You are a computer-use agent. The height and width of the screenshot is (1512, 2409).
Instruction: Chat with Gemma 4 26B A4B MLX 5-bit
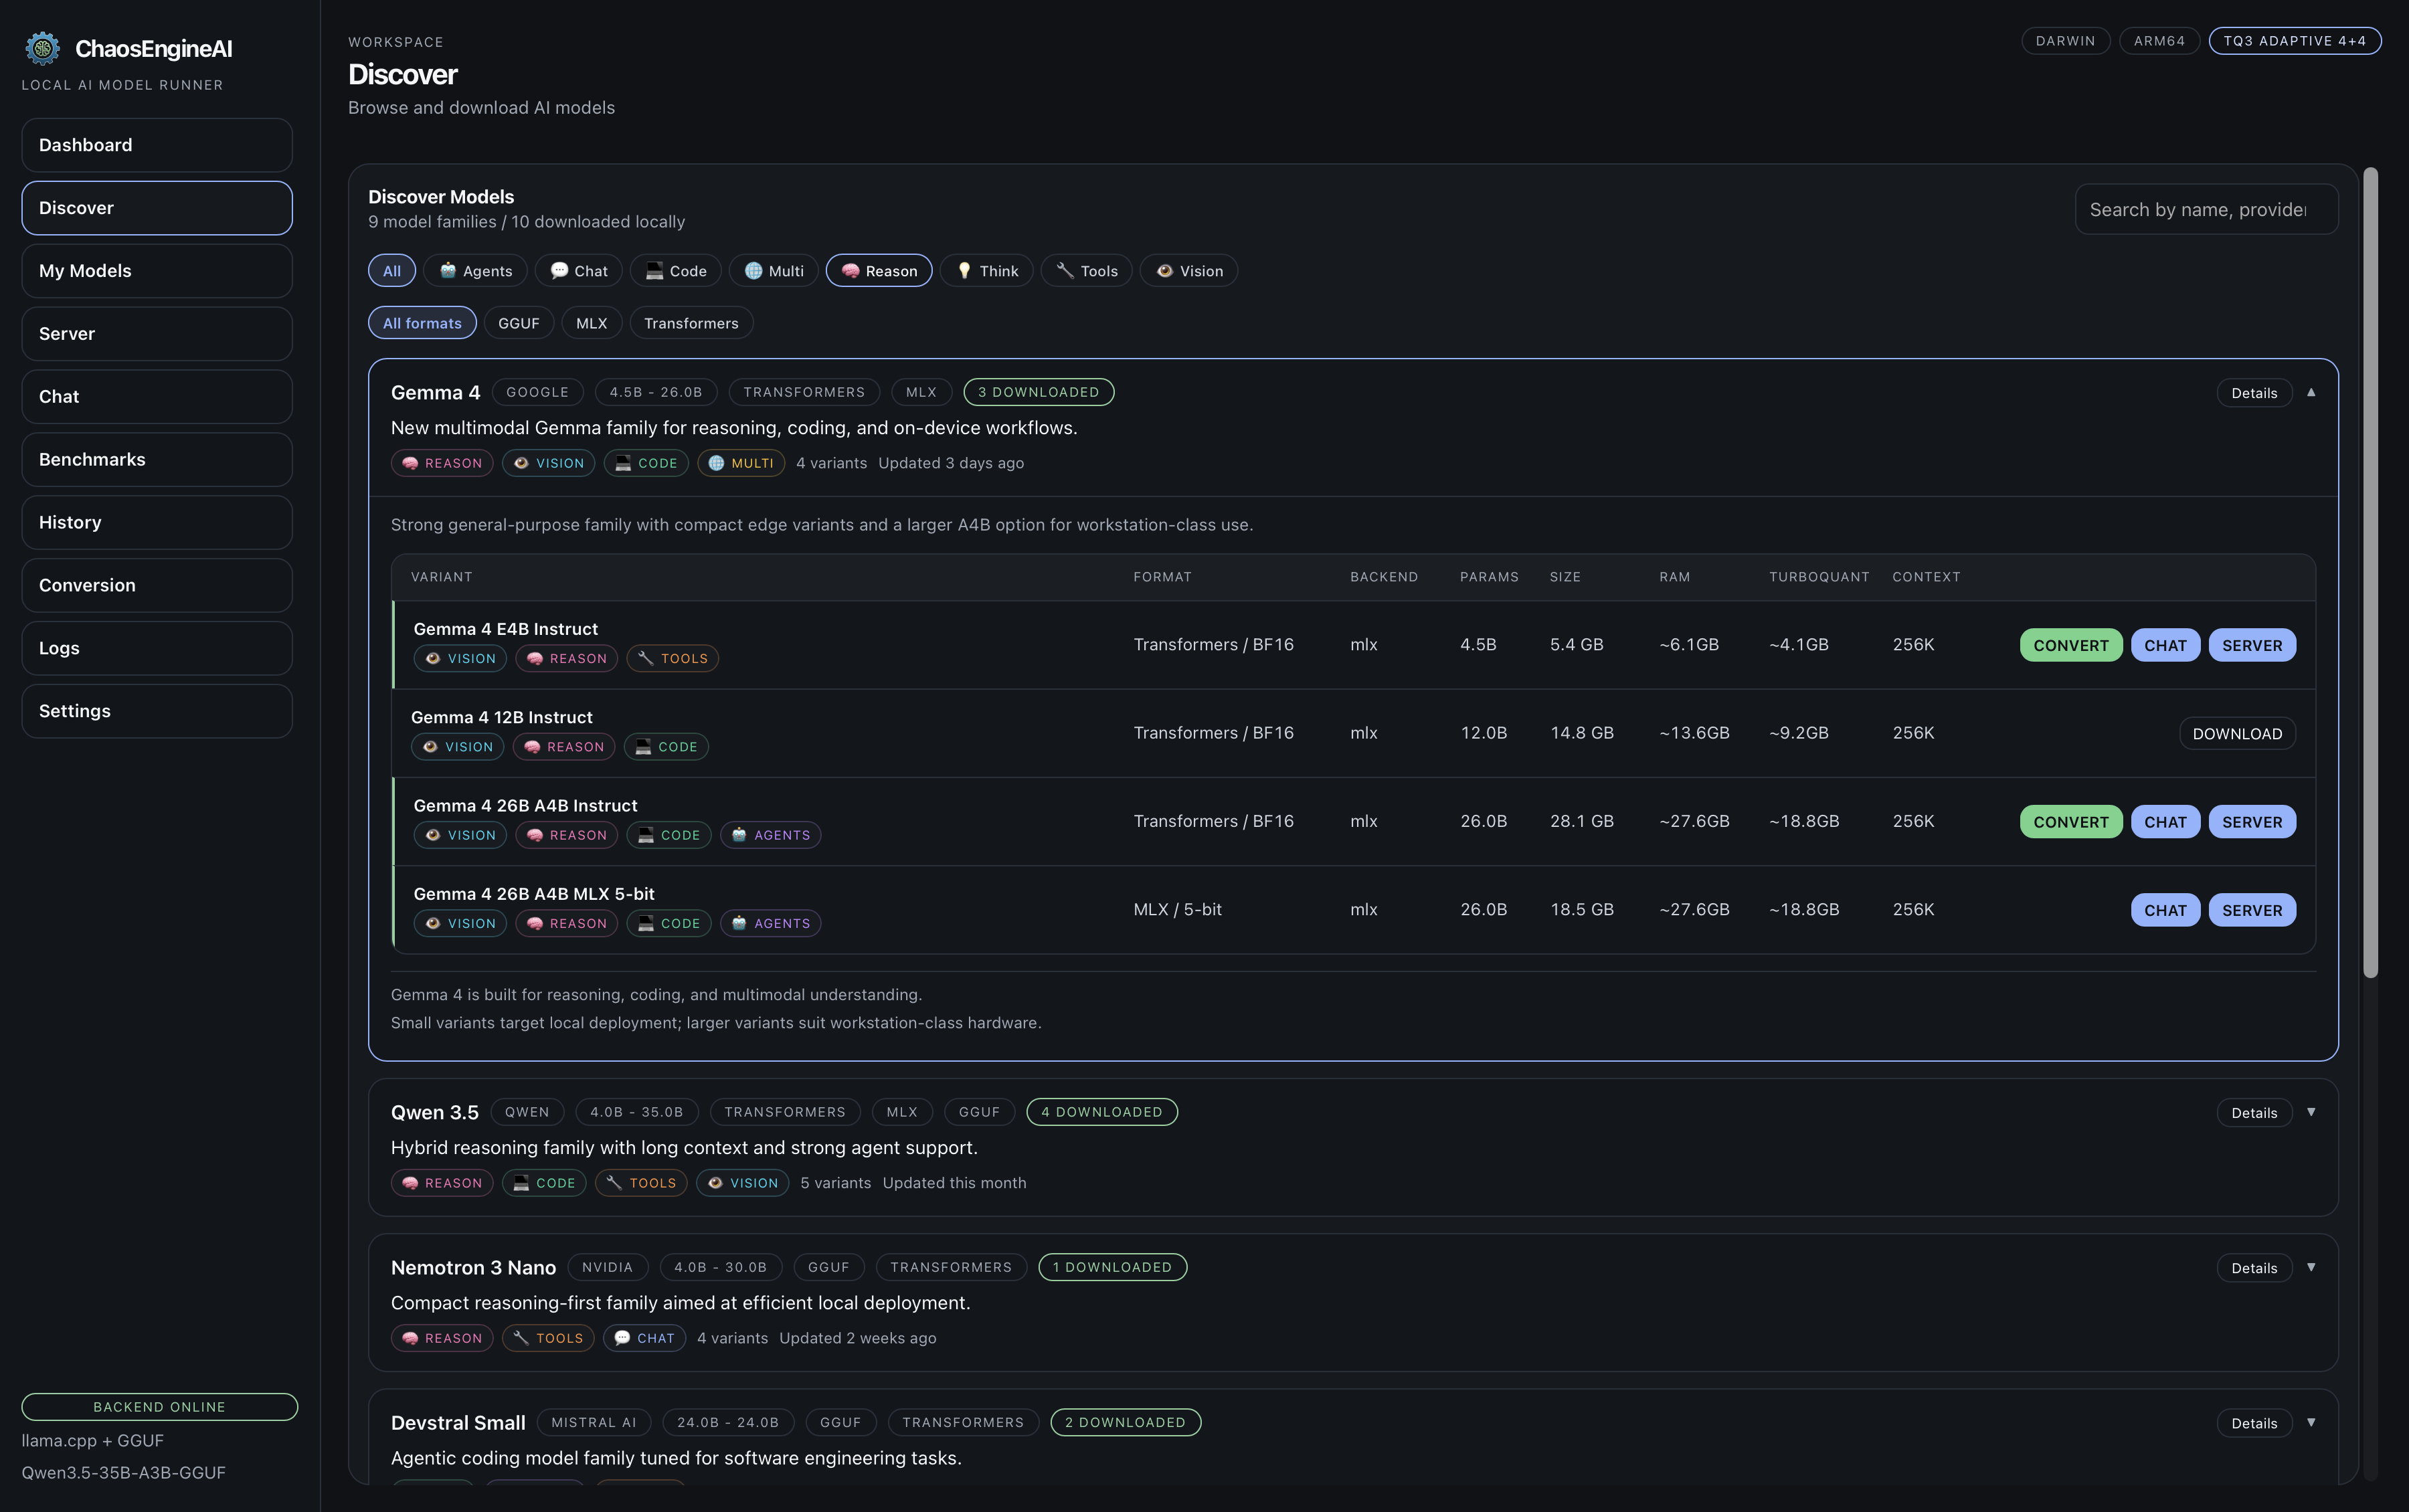pos(2165,910)
